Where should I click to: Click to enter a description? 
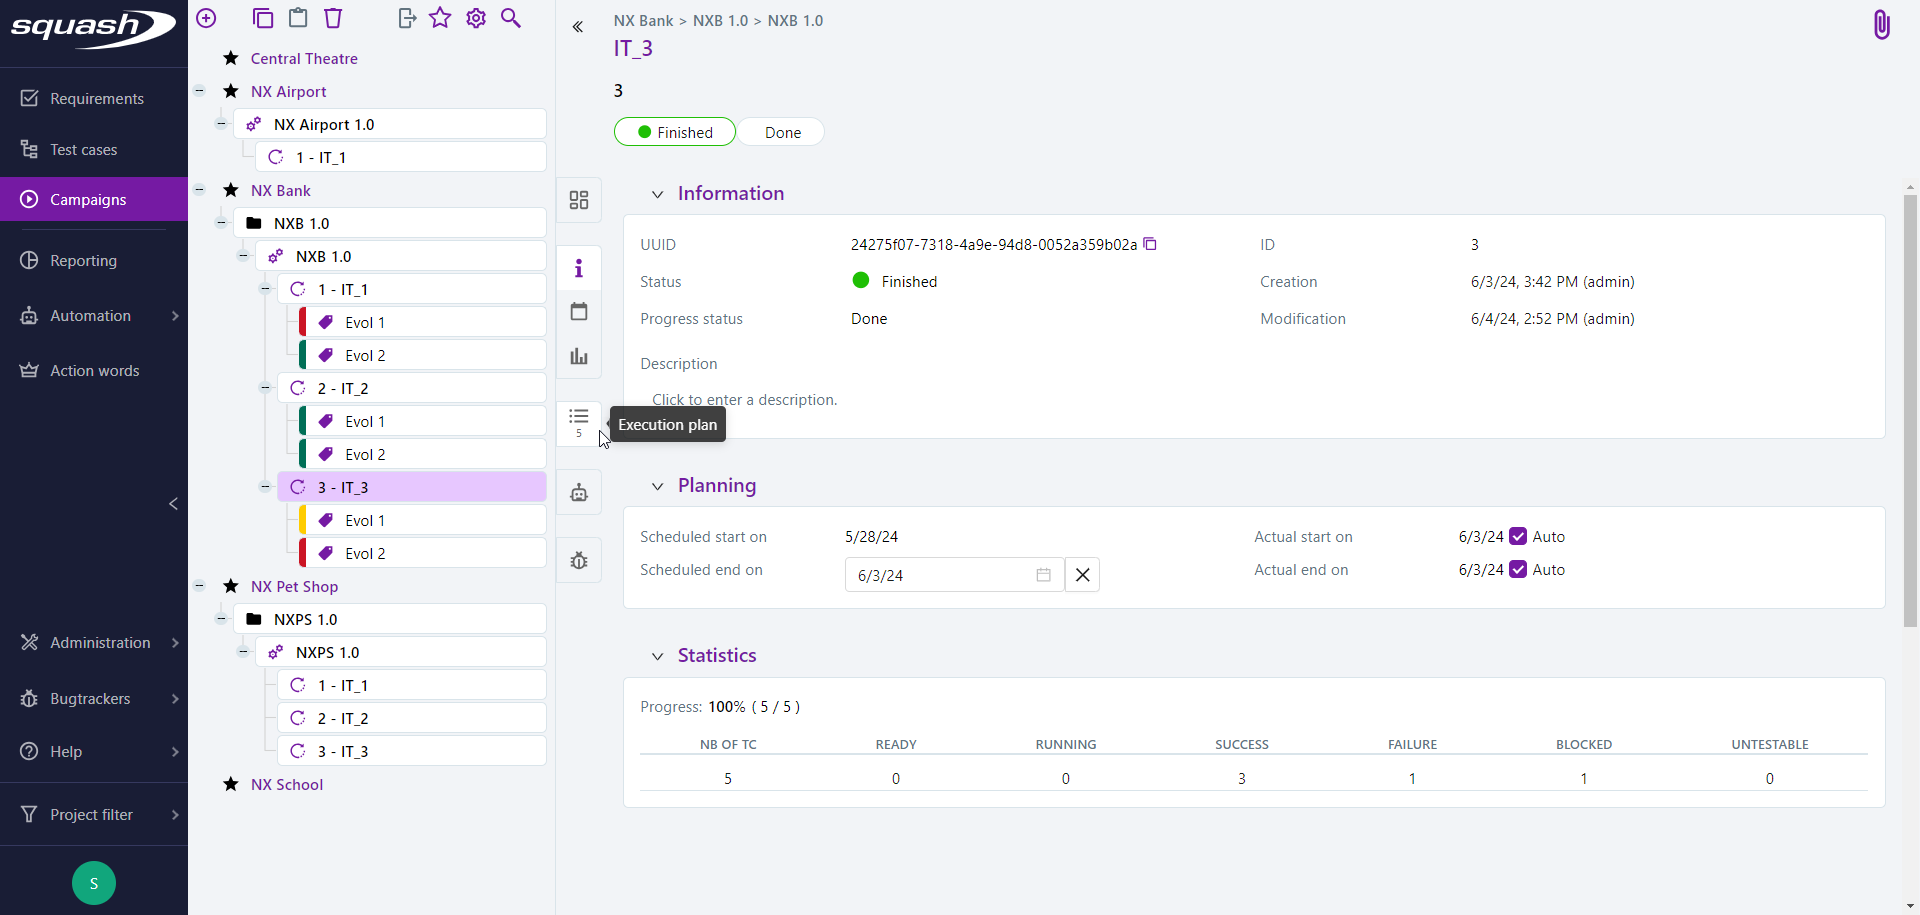[x=745, y=400]
